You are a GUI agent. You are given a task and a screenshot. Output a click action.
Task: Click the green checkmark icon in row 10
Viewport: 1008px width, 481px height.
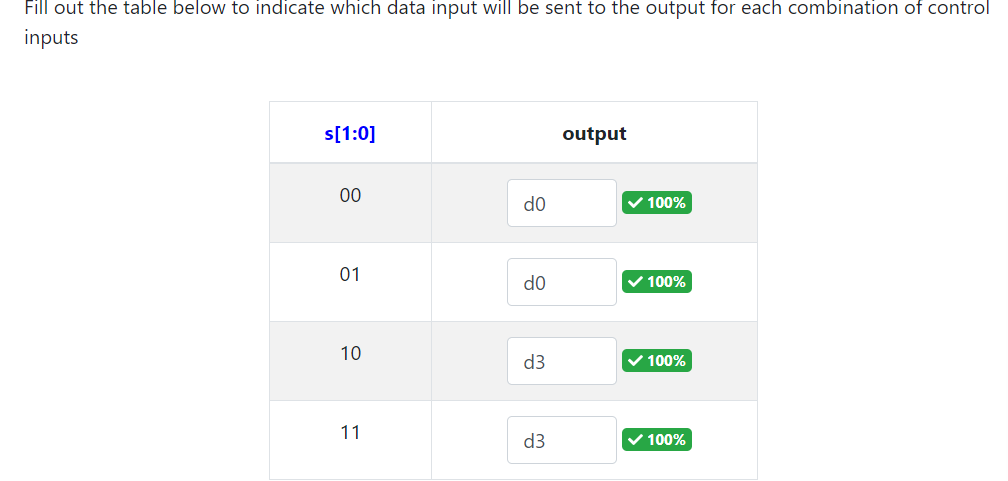coord(635,361)
